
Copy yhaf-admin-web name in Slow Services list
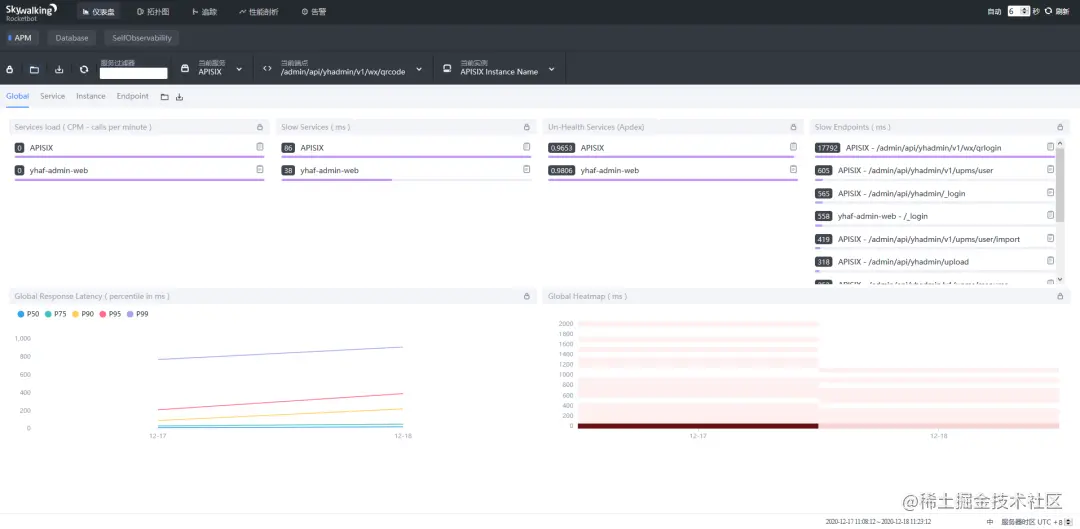[526, 169]
